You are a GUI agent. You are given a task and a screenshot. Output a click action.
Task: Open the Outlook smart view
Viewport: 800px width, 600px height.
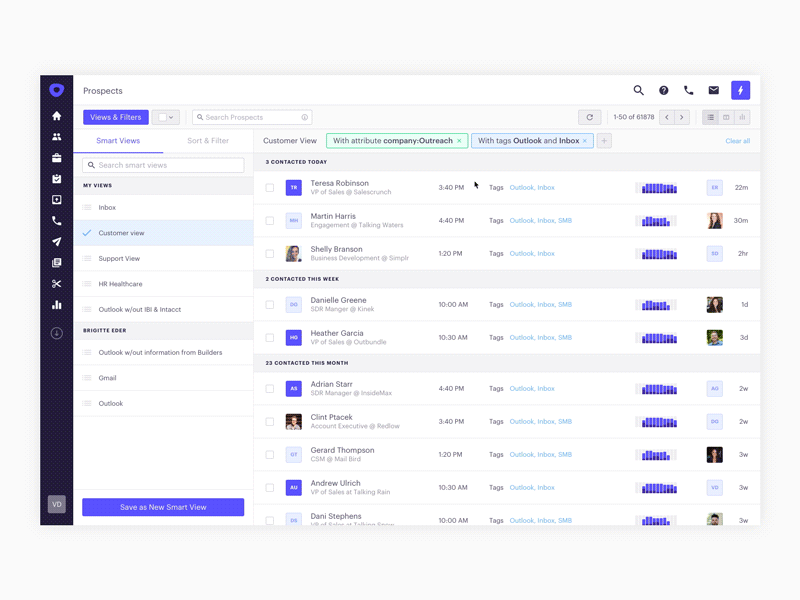point(163,404)
